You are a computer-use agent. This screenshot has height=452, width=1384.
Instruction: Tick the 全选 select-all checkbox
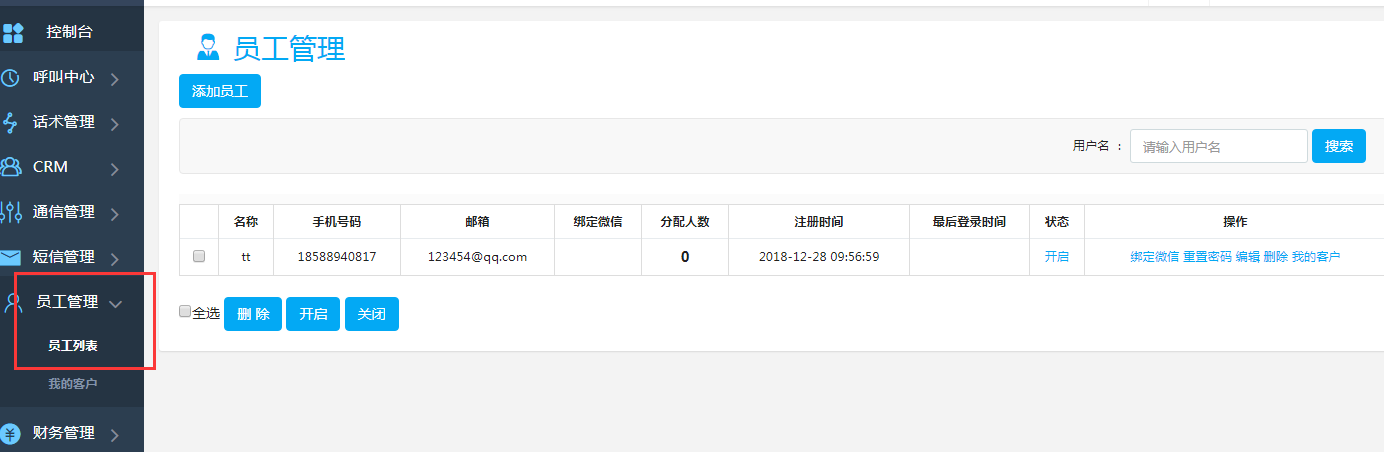(184, 312)
